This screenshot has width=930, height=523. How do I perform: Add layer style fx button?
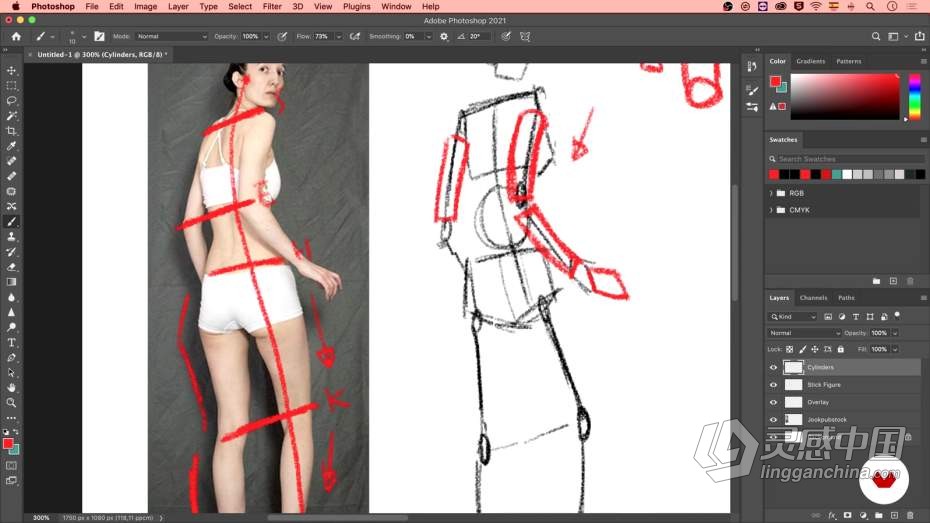pyautogui.click(x=832, y=516)
